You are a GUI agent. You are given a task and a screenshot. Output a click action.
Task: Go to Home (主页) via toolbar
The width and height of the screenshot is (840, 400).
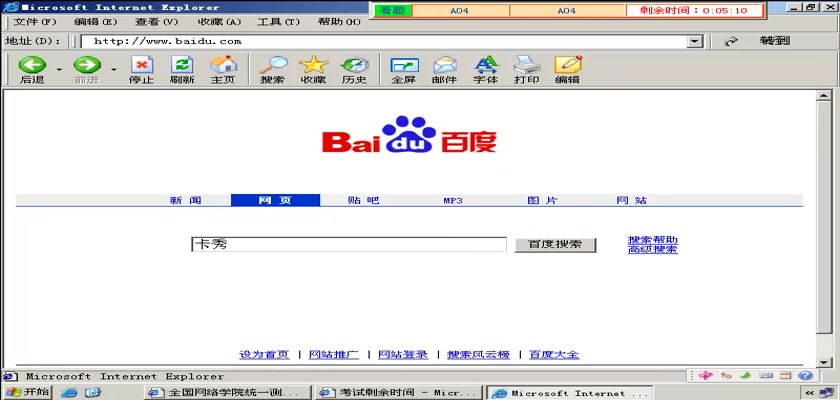[x=223, y=70]
